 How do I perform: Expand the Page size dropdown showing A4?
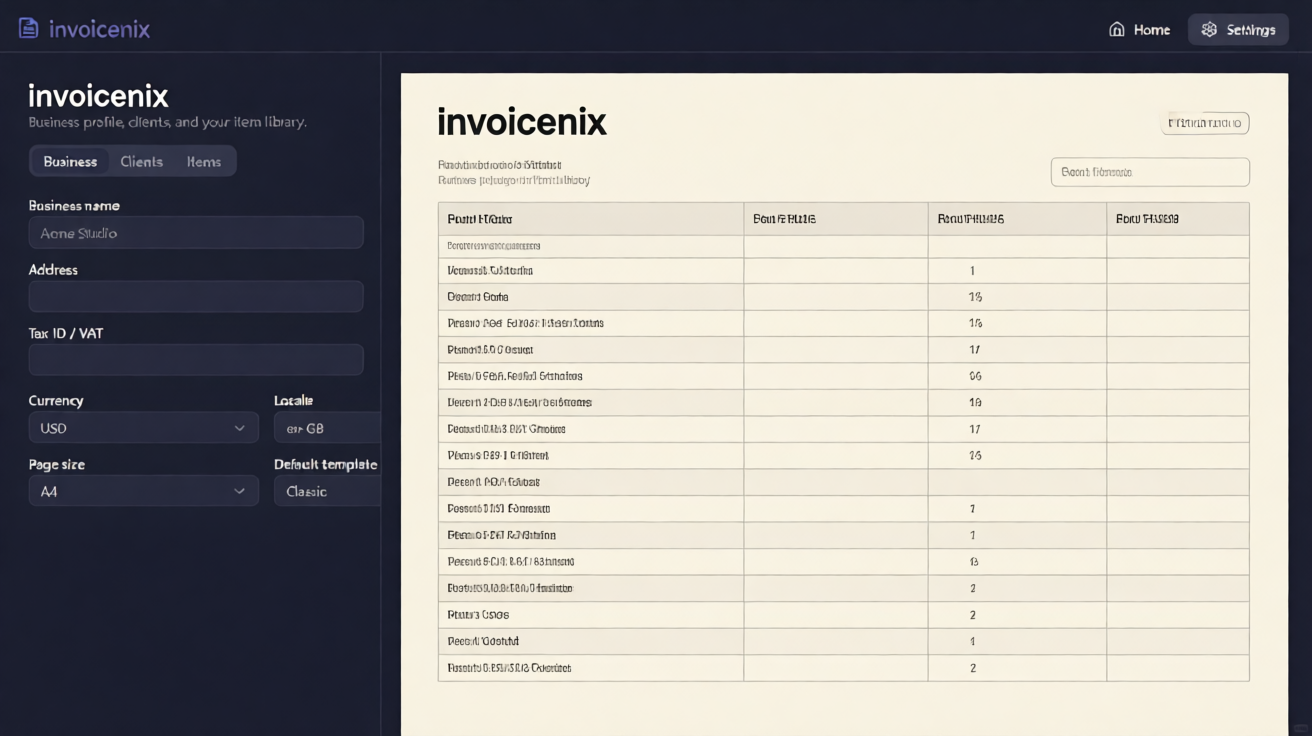(x=144, y=491)
